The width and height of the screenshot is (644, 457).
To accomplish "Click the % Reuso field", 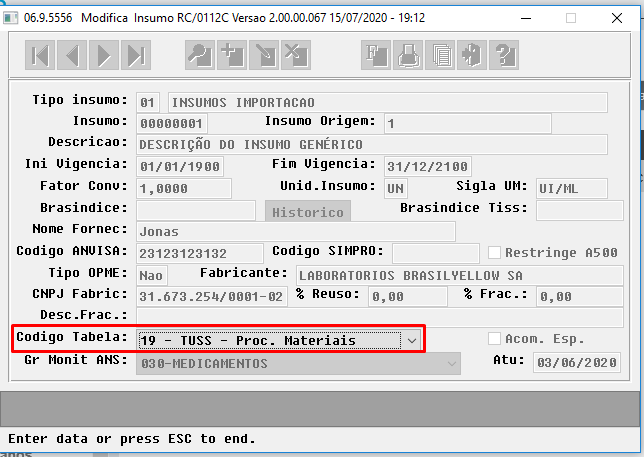I will point(408,297).
